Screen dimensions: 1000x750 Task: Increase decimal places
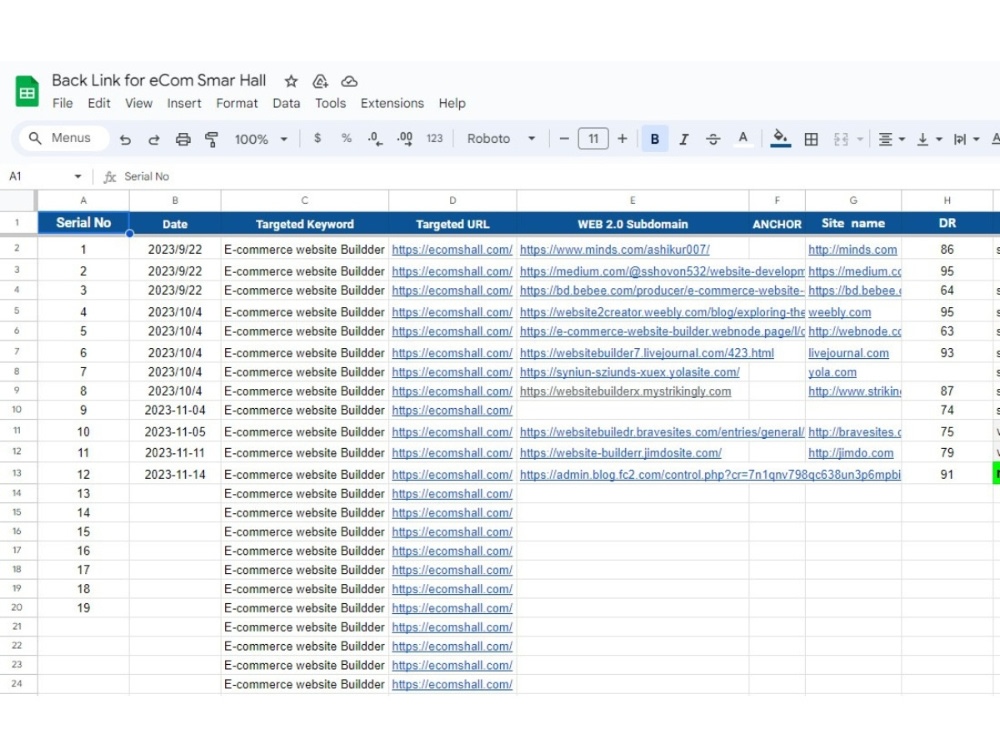(404, 138)
